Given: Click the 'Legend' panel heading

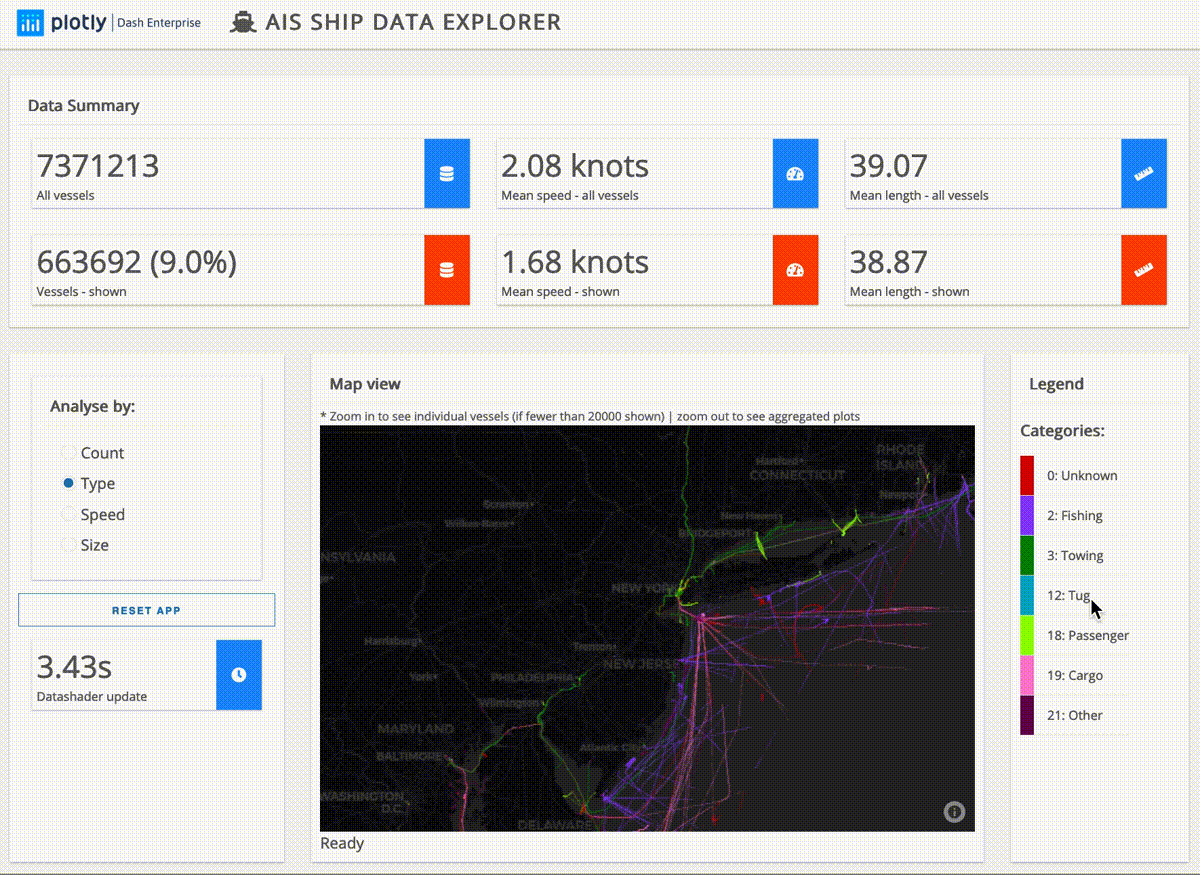Looking at the screenshot, I should (1056, 384).
